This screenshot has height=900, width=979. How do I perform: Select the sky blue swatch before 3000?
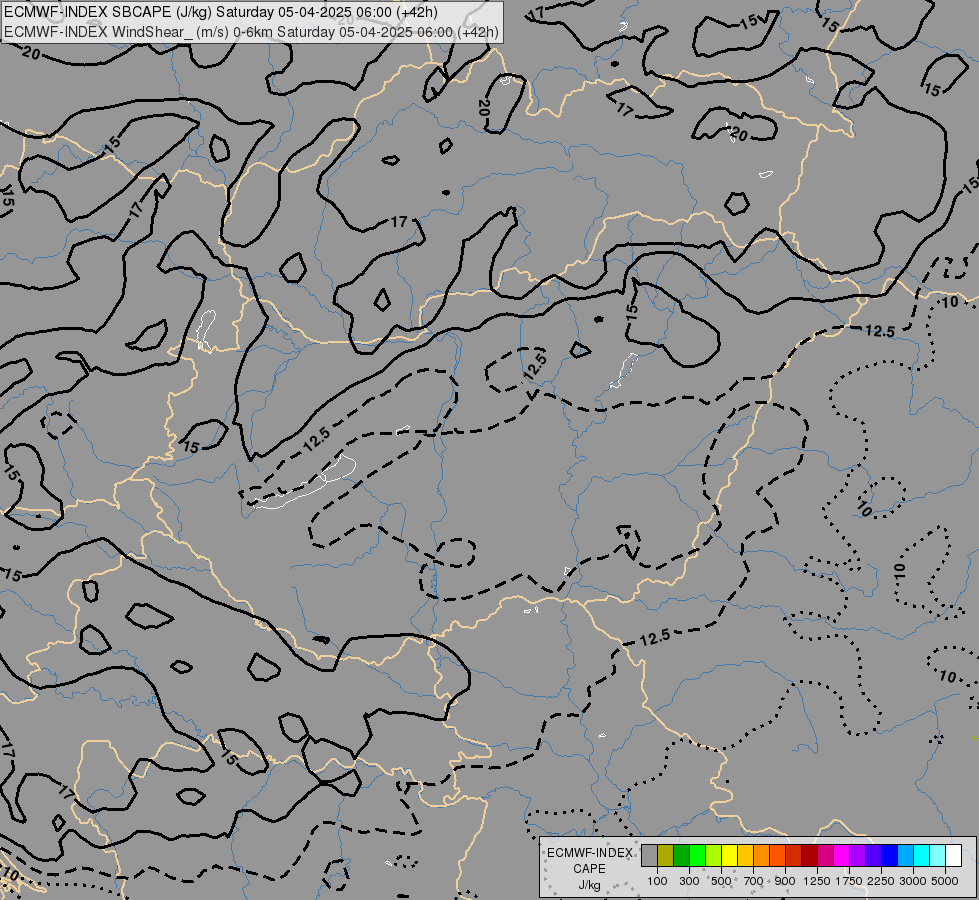click(x=906, y=856)
